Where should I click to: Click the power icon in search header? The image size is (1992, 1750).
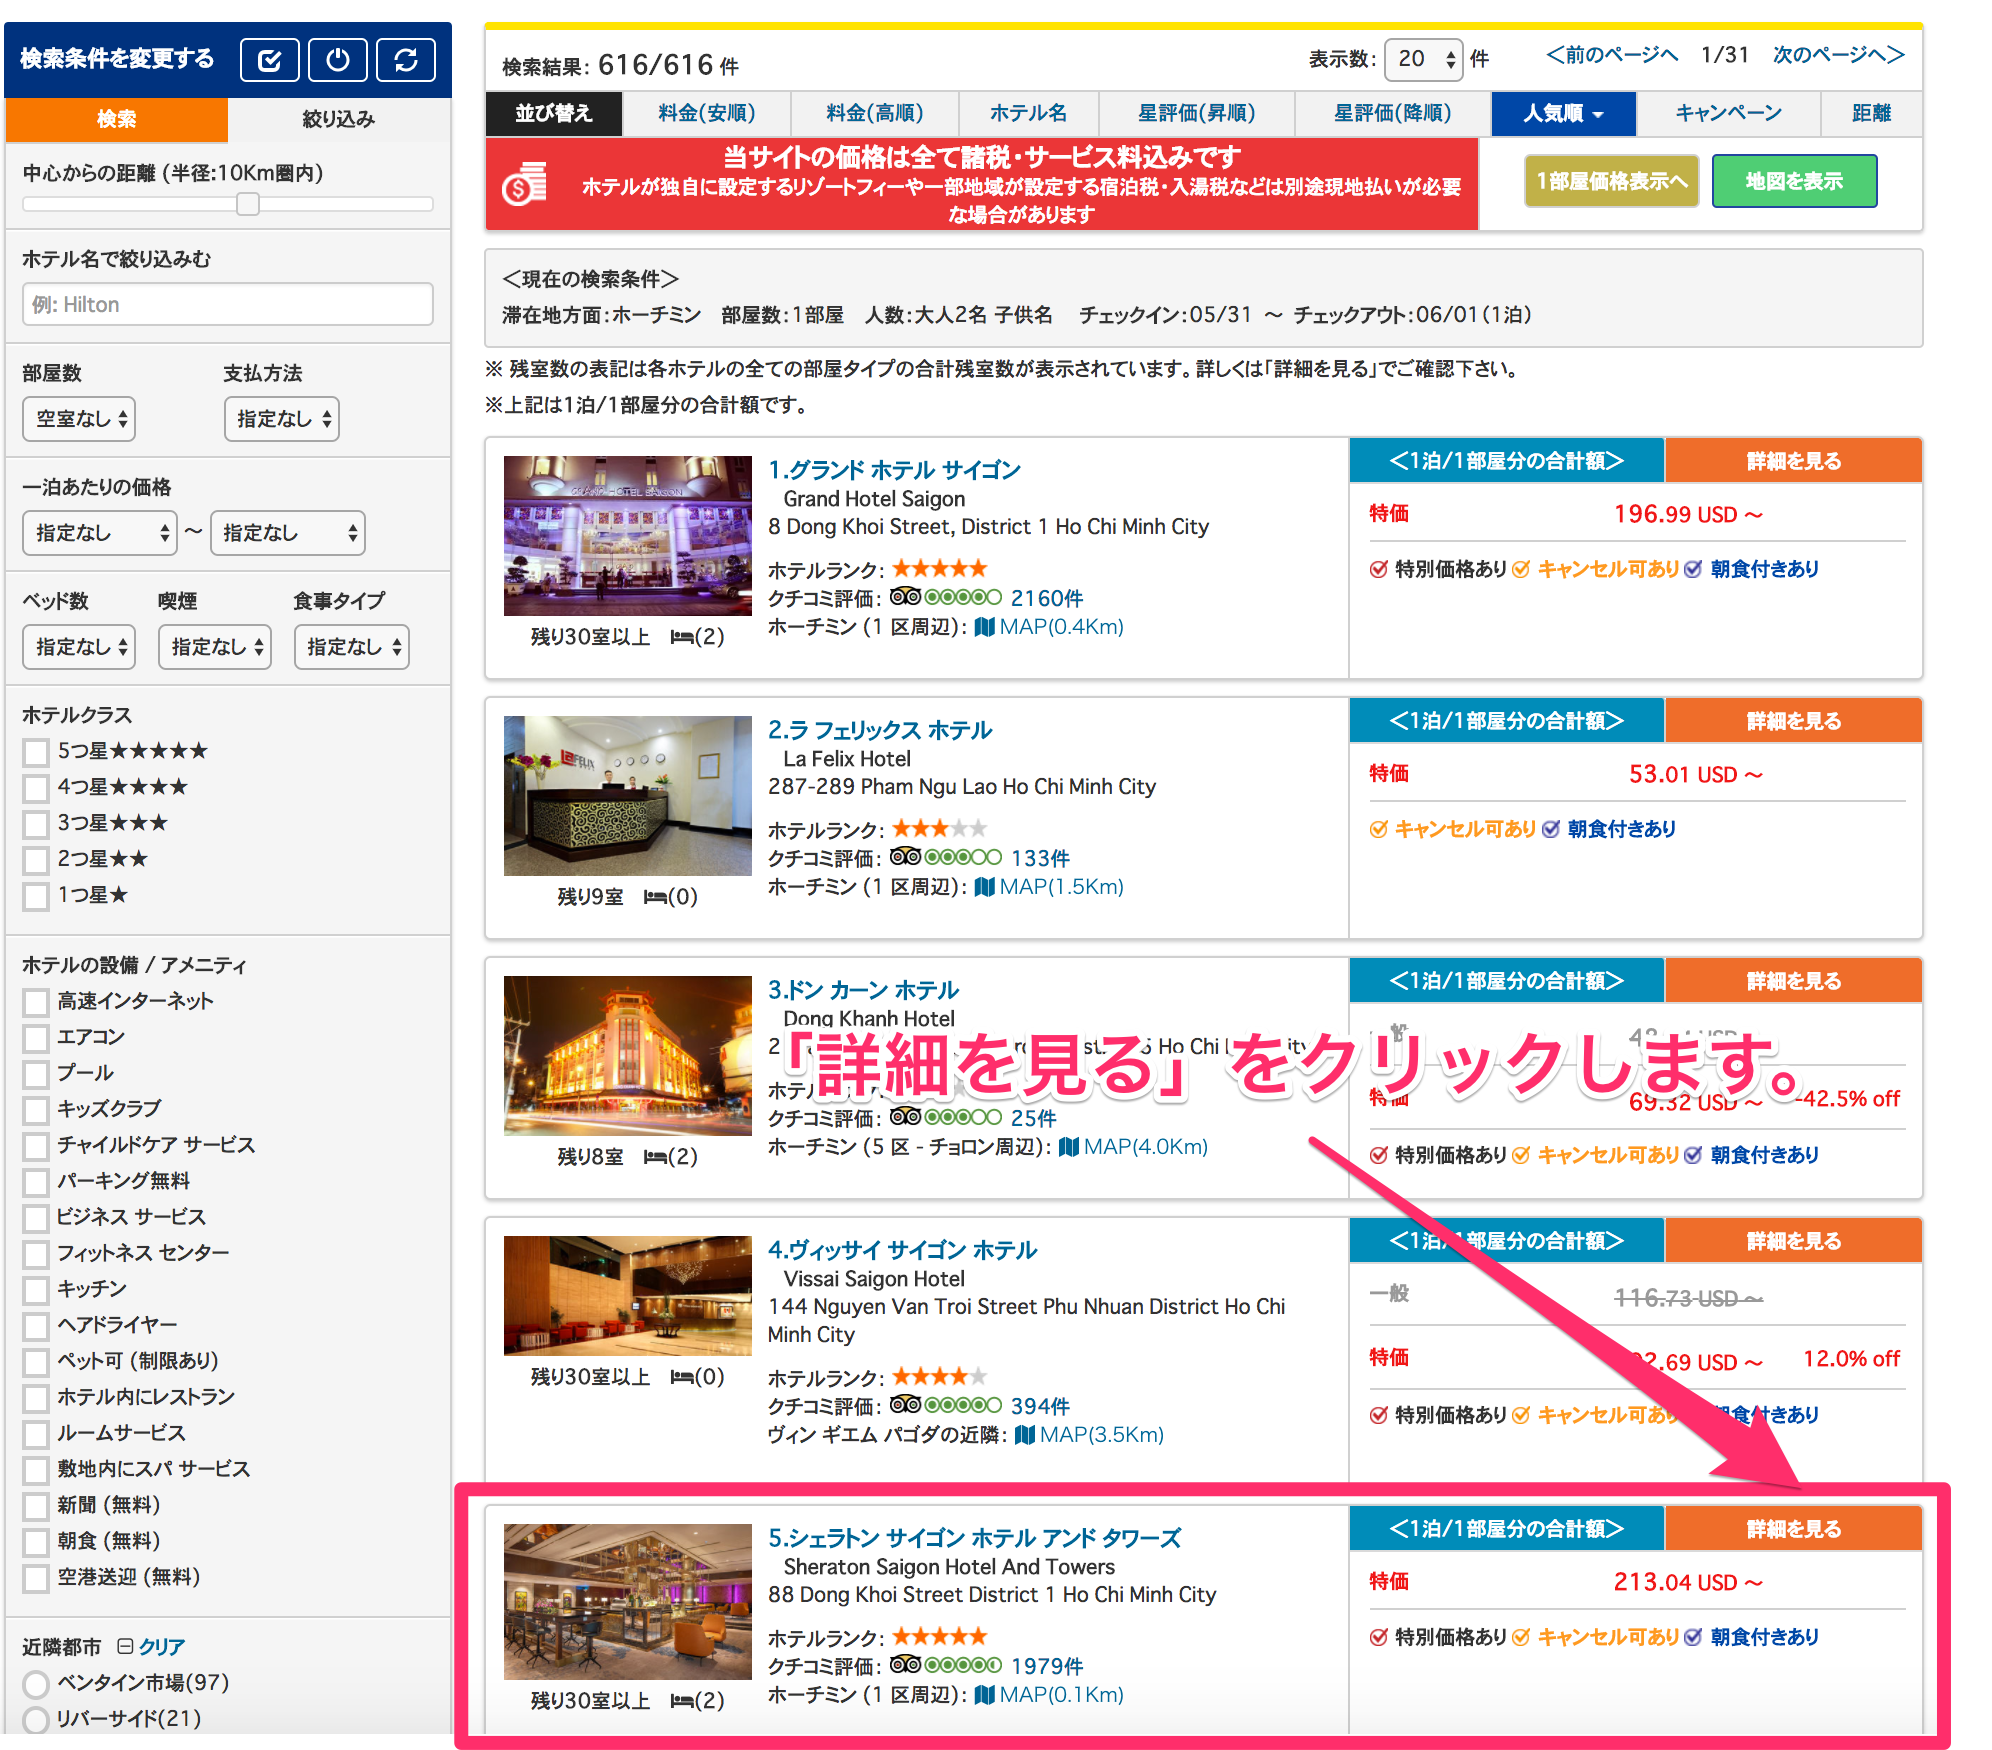[338, 60]
